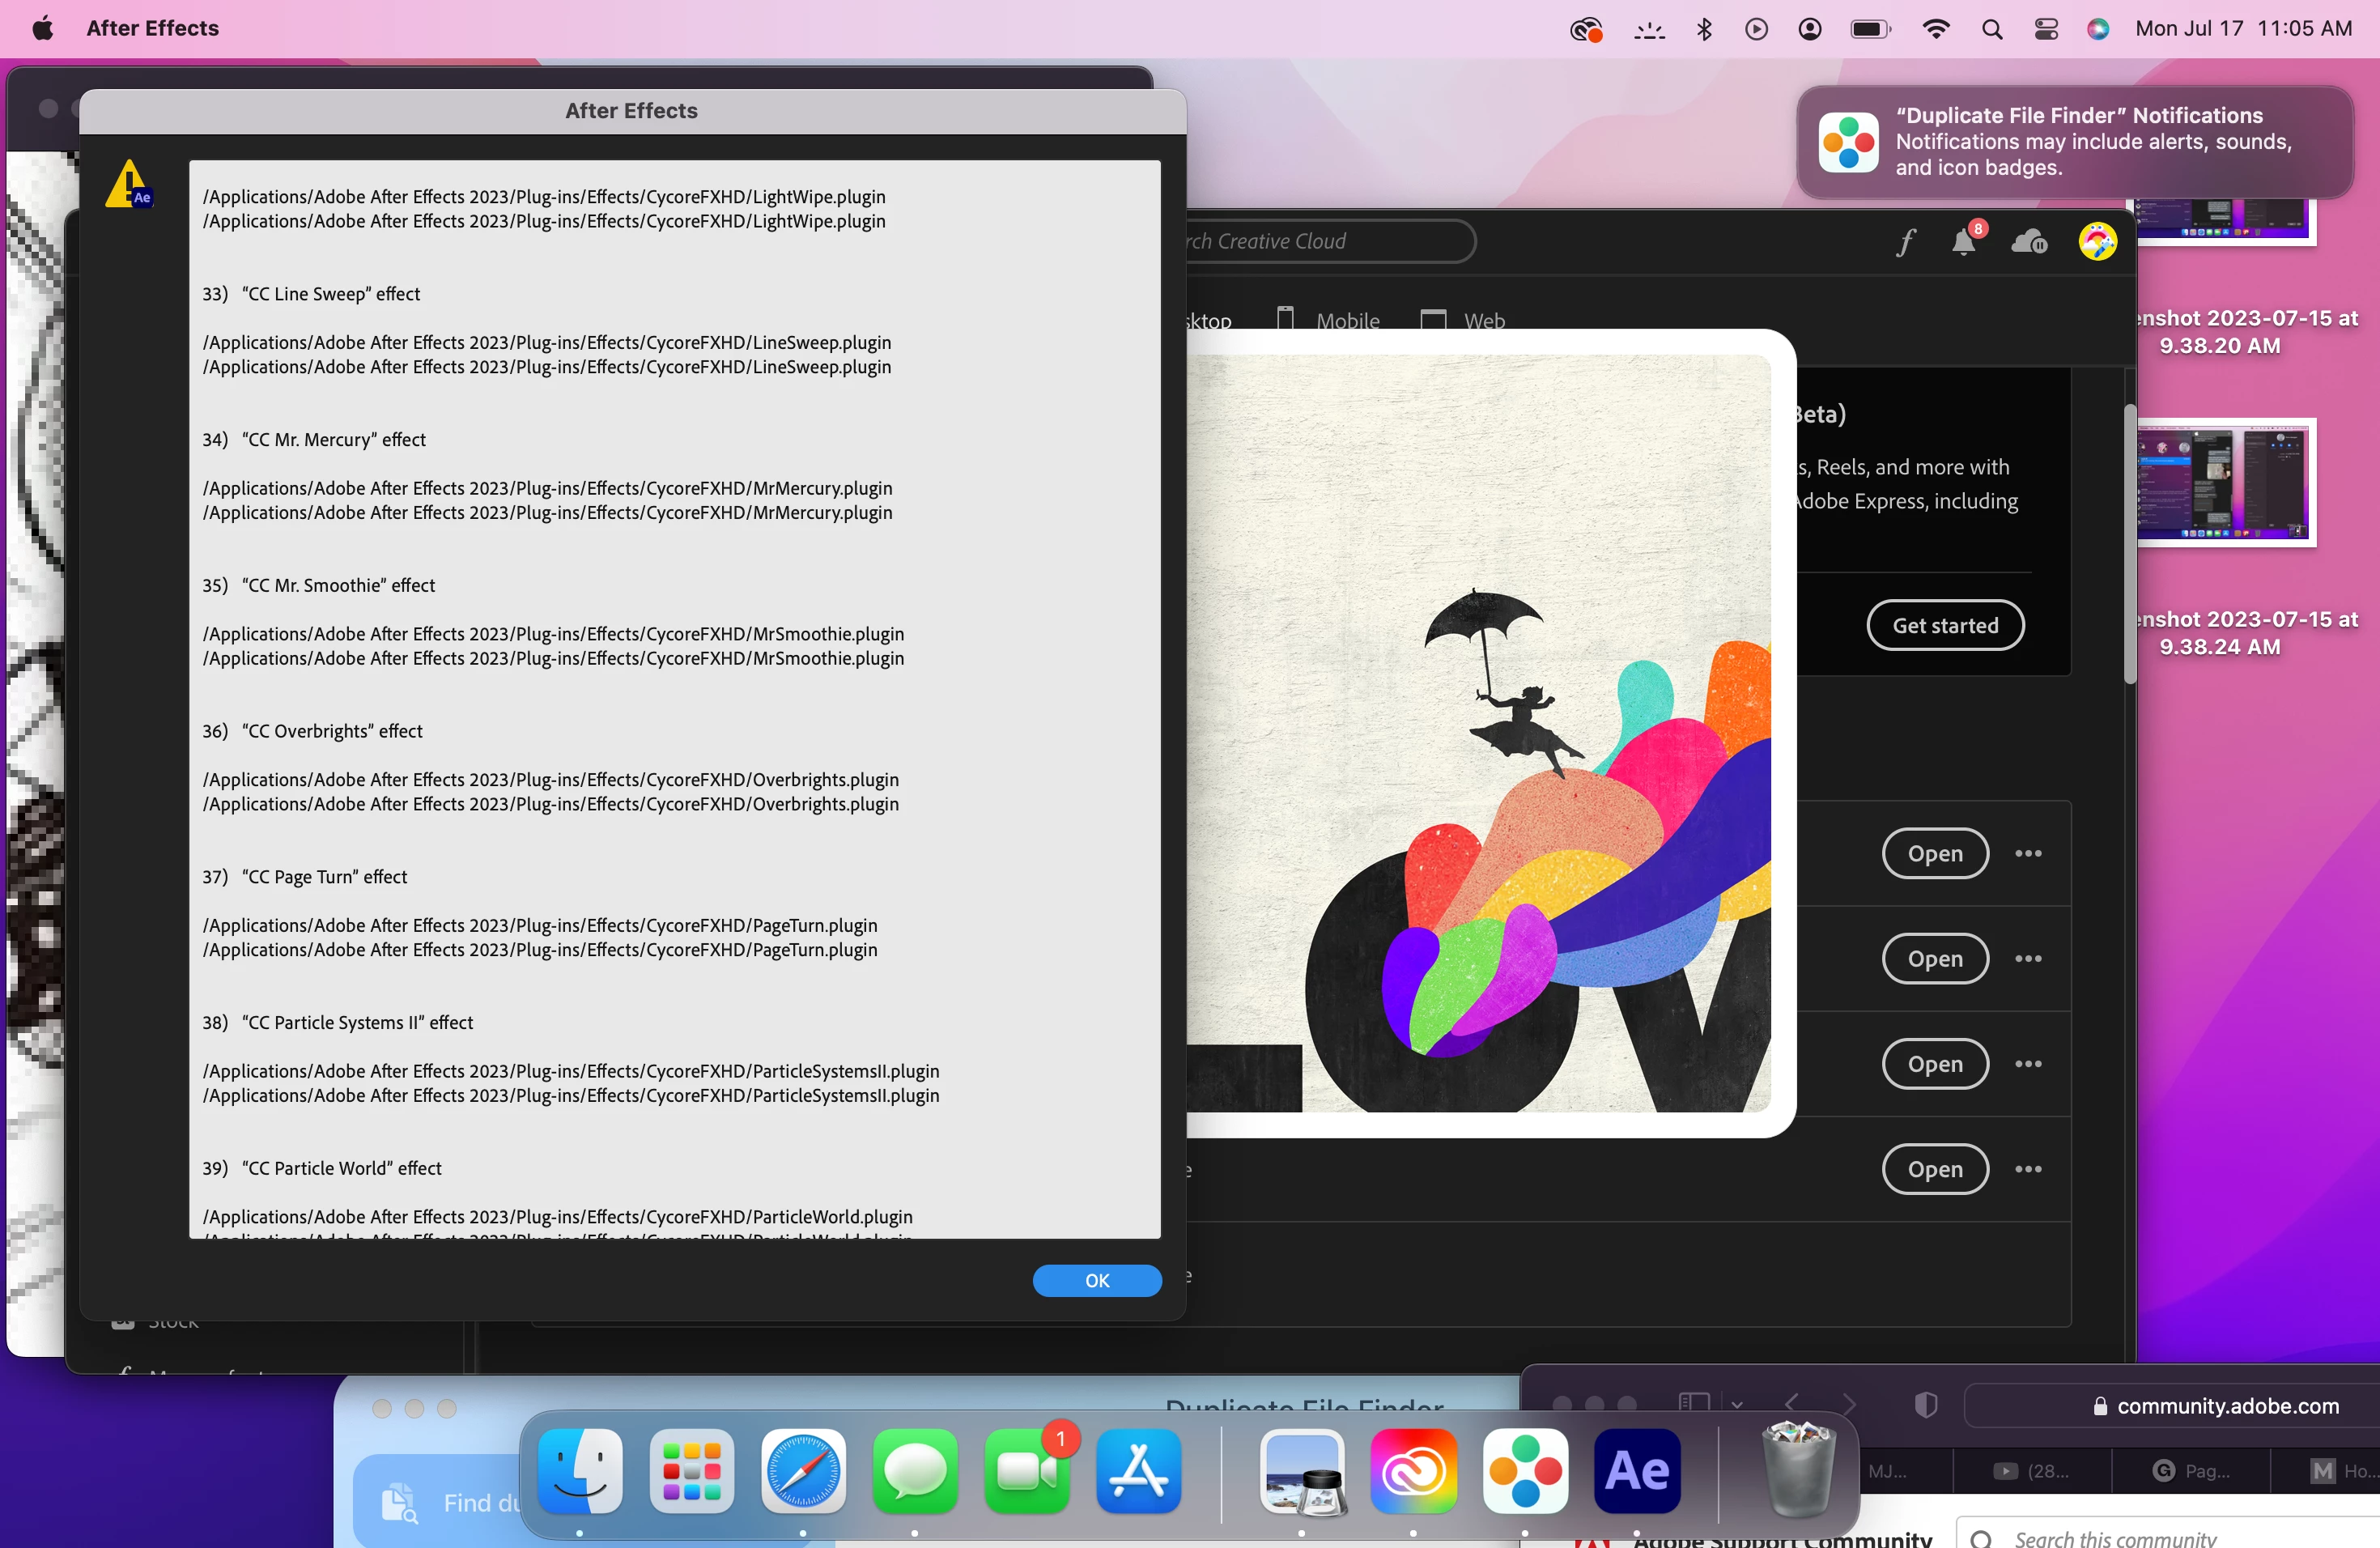Open the cloud sync status icon

click(2029, 242)
